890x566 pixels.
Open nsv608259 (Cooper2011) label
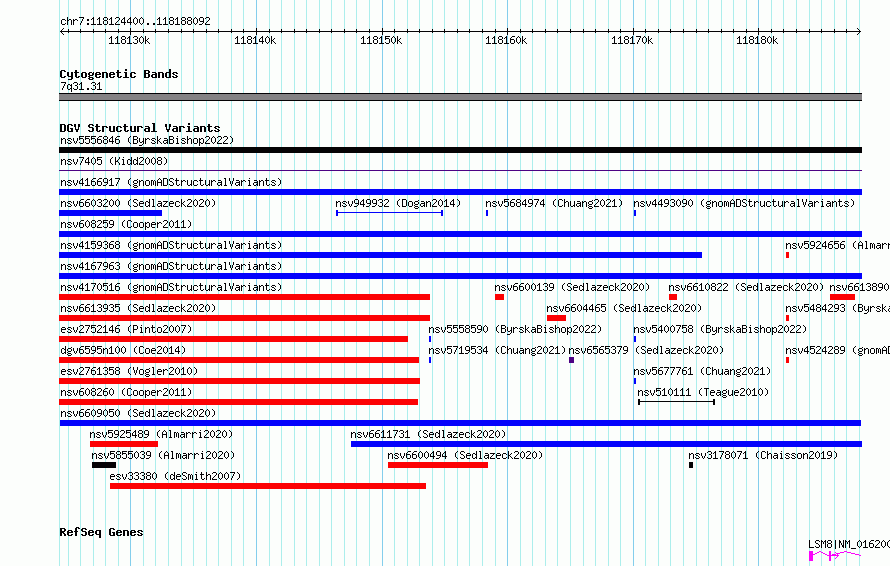pyautogui.click(x=126, y=224)
